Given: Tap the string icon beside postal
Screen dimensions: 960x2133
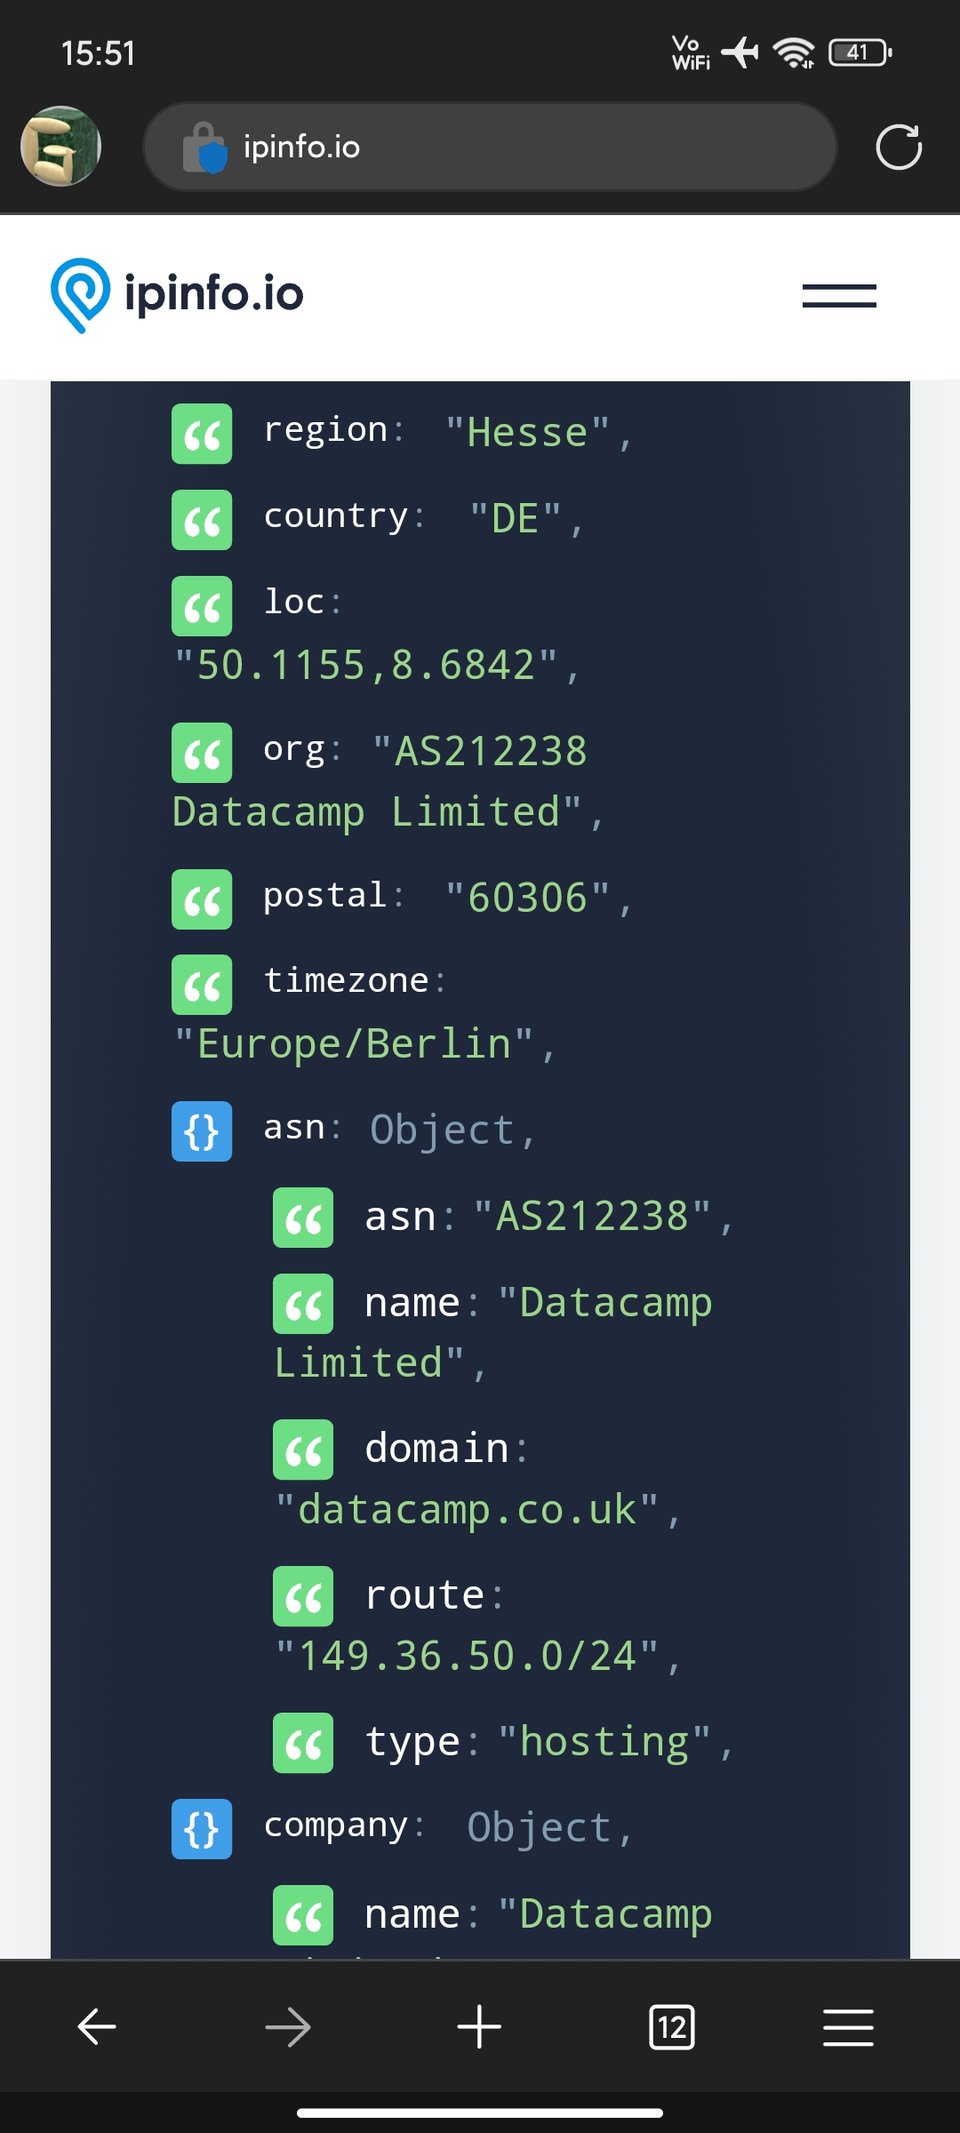Looking at the screenshot, I should (x=202, y=899).
